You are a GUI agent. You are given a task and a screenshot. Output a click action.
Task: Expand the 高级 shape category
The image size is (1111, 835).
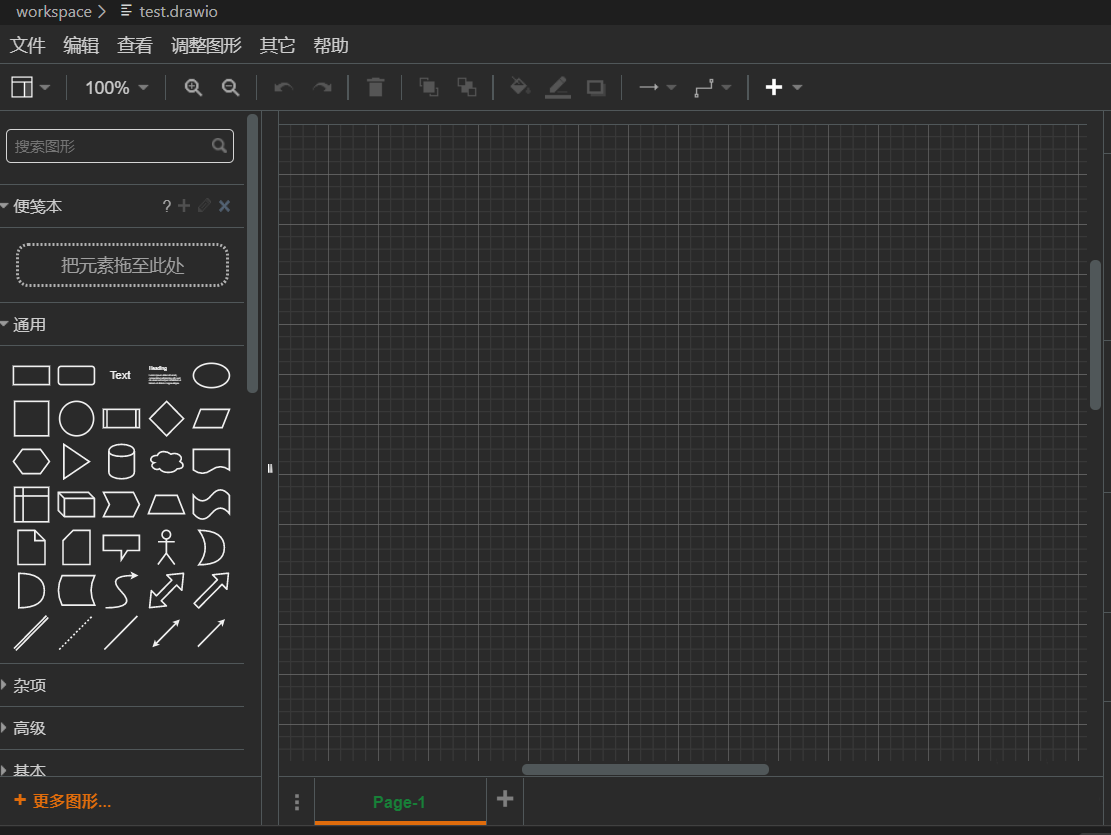click(27, 728)
